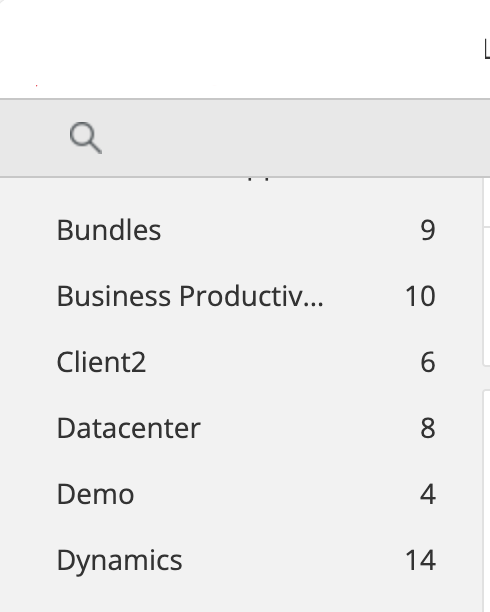The height and width of the screenshot is (612, 490).
Task: Click the count 9 next to Bundles
Action: coord(428,230)
